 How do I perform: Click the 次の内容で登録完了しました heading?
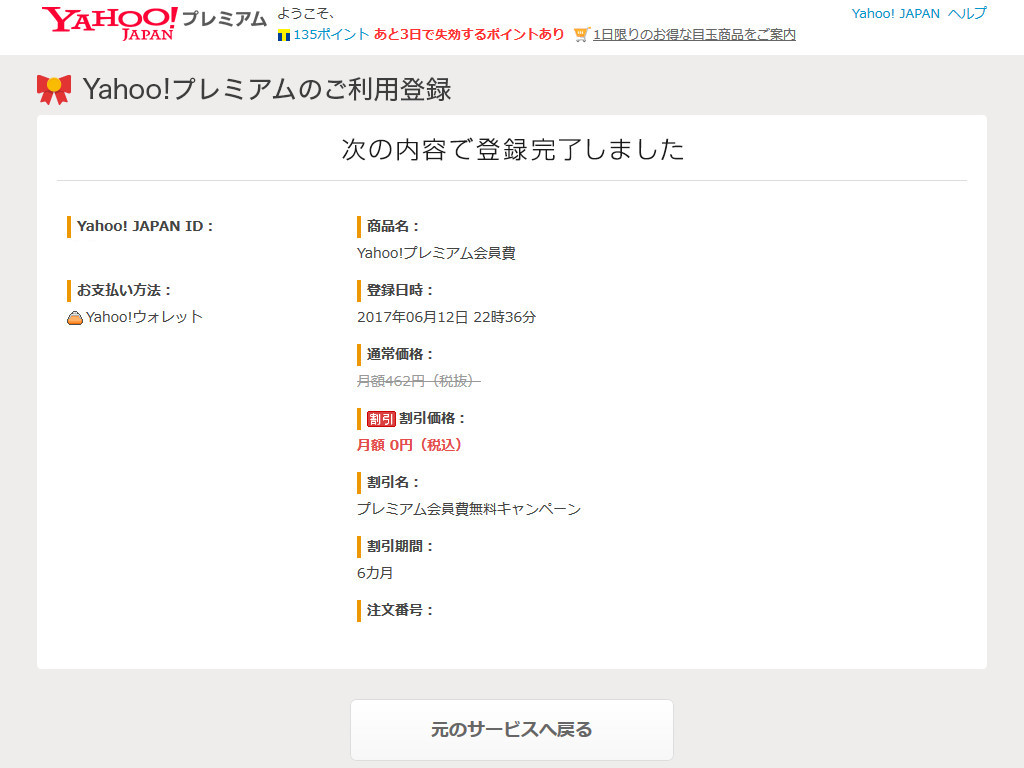click(x=512, y=150)
